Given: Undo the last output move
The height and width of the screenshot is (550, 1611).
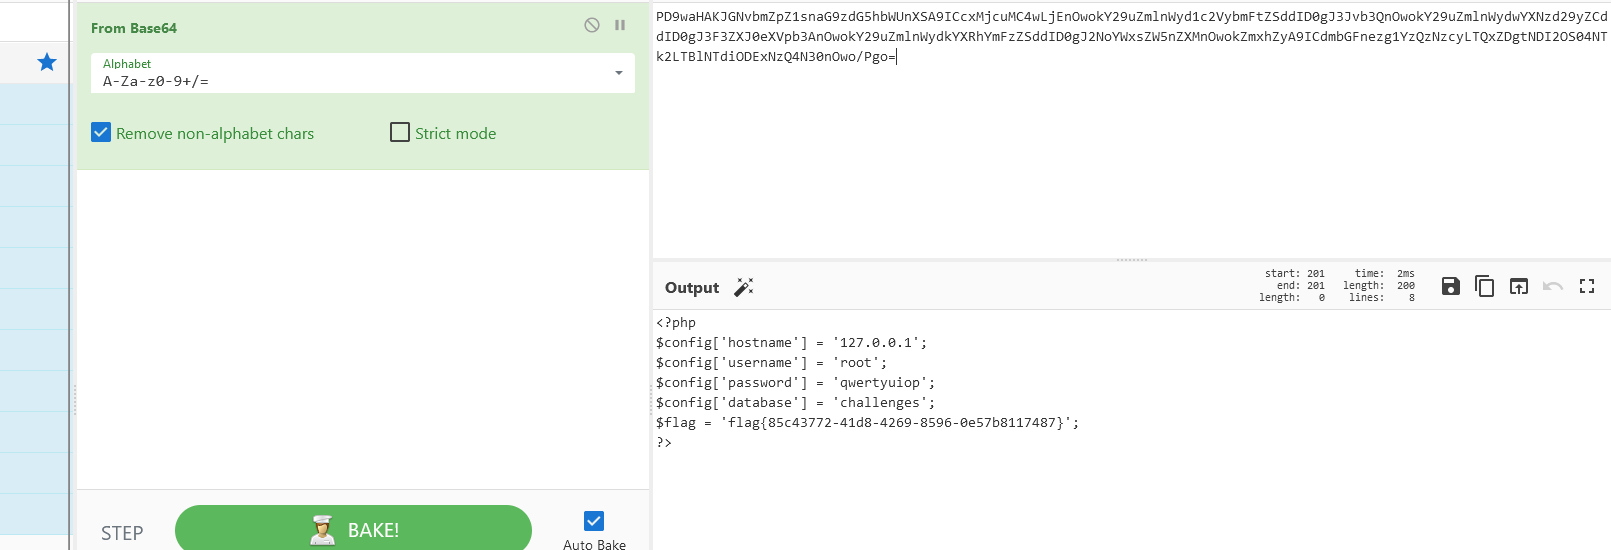Looking at the screenshot, I should click(1553, 287).
